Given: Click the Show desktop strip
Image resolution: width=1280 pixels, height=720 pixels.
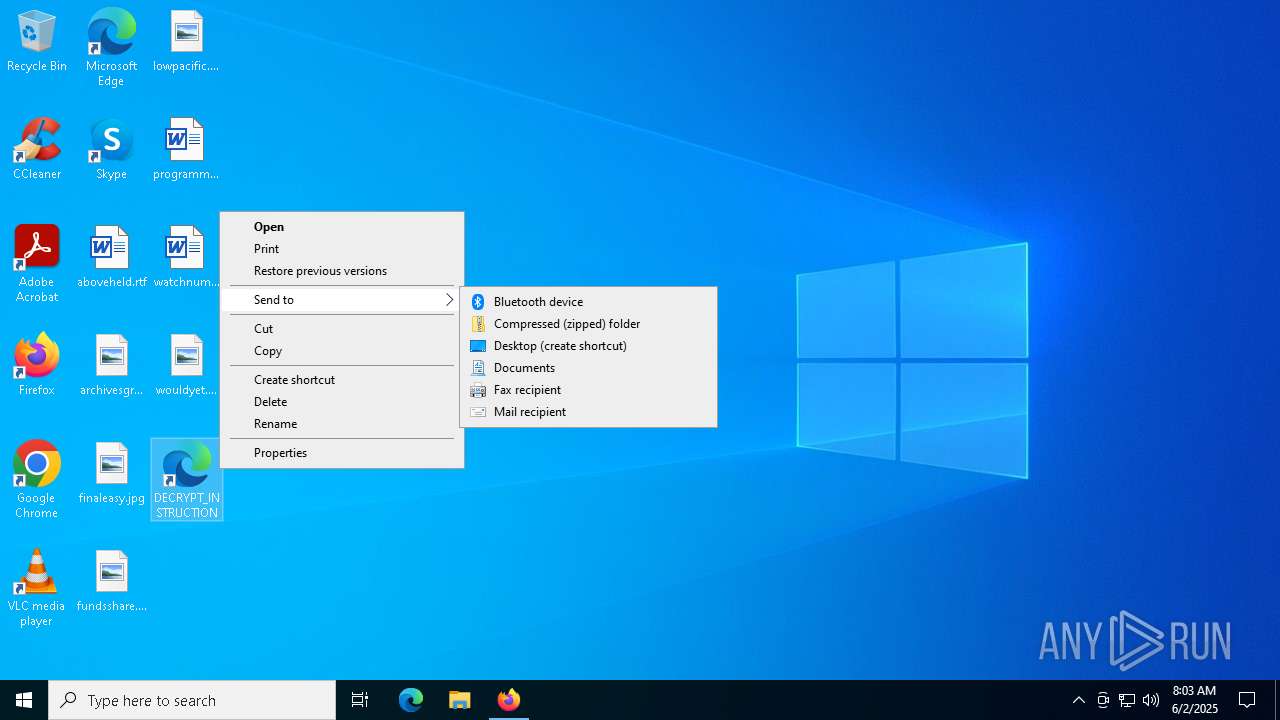Looking at the screenshot, I should (1277, 700).
